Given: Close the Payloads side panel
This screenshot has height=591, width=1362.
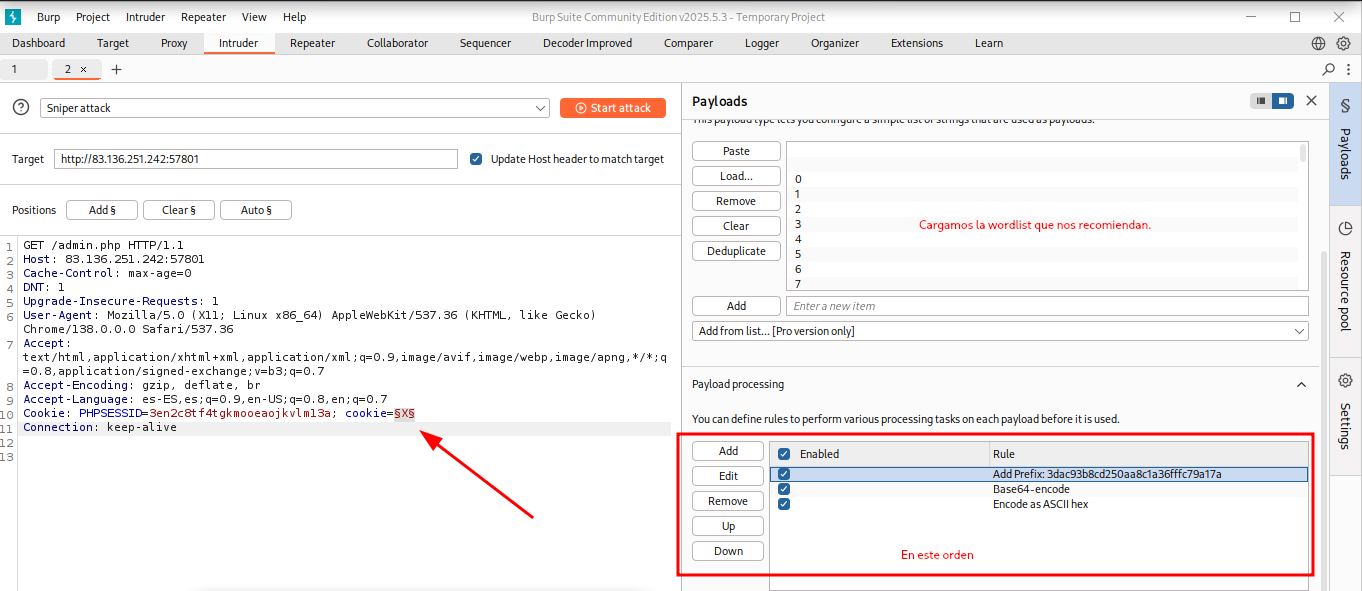Looking at the screenshot, I should tap(1312, 101).
